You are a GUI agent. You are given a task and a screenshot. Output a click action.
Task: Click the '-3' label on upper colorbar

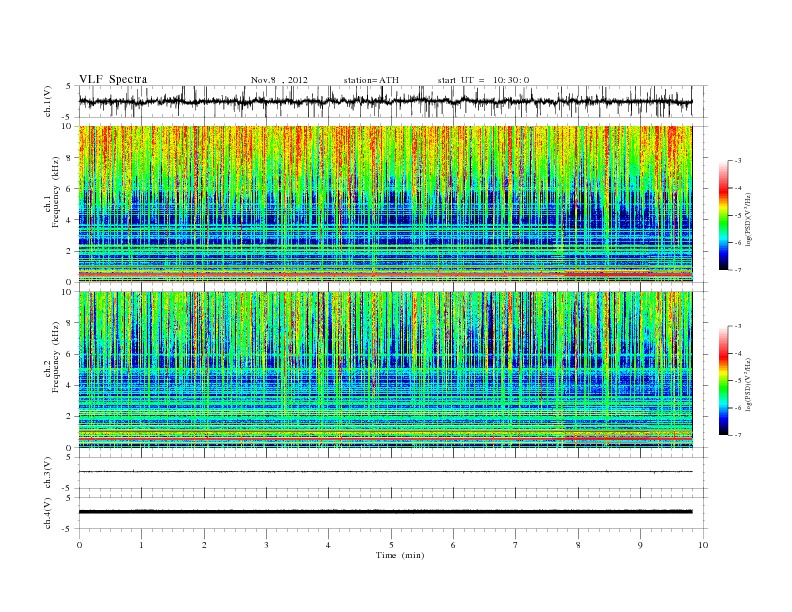738,161
